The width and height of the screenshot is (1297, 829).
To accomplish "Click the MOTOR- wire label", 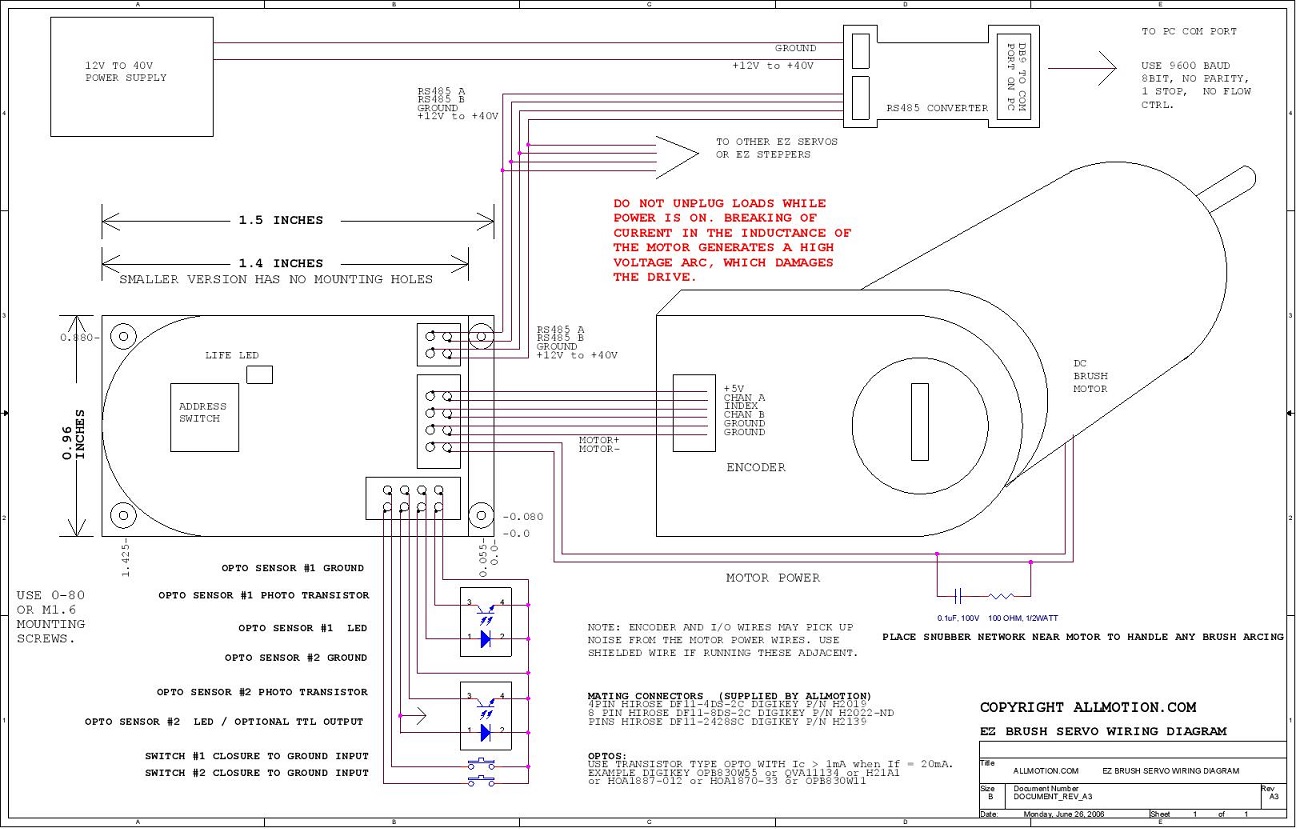I will tap(600, 450).
